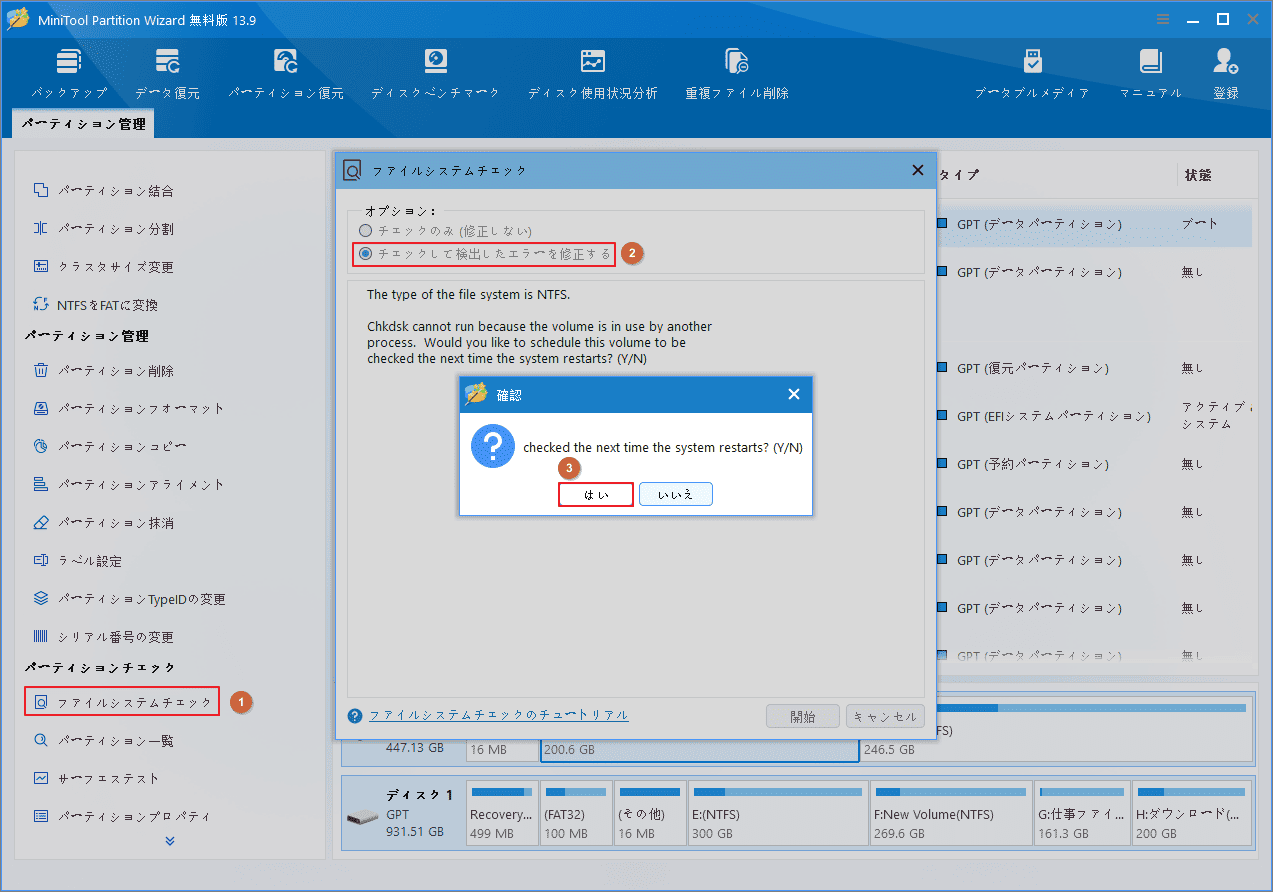Viewport: 1273px width, 892px height.
Task: Choose クラスタサイズ変更 in the sidebar
Action: click(104, 266)
